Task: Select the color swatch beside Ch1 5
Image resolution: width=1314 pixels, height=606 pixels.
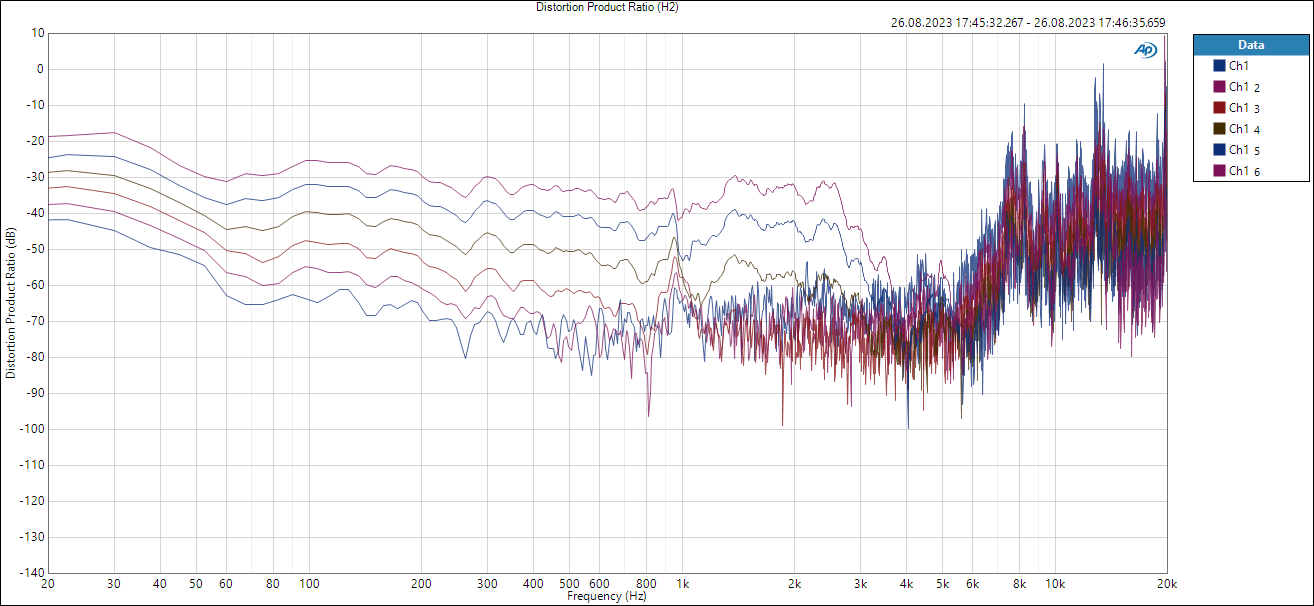Action: pos(1219,149)
